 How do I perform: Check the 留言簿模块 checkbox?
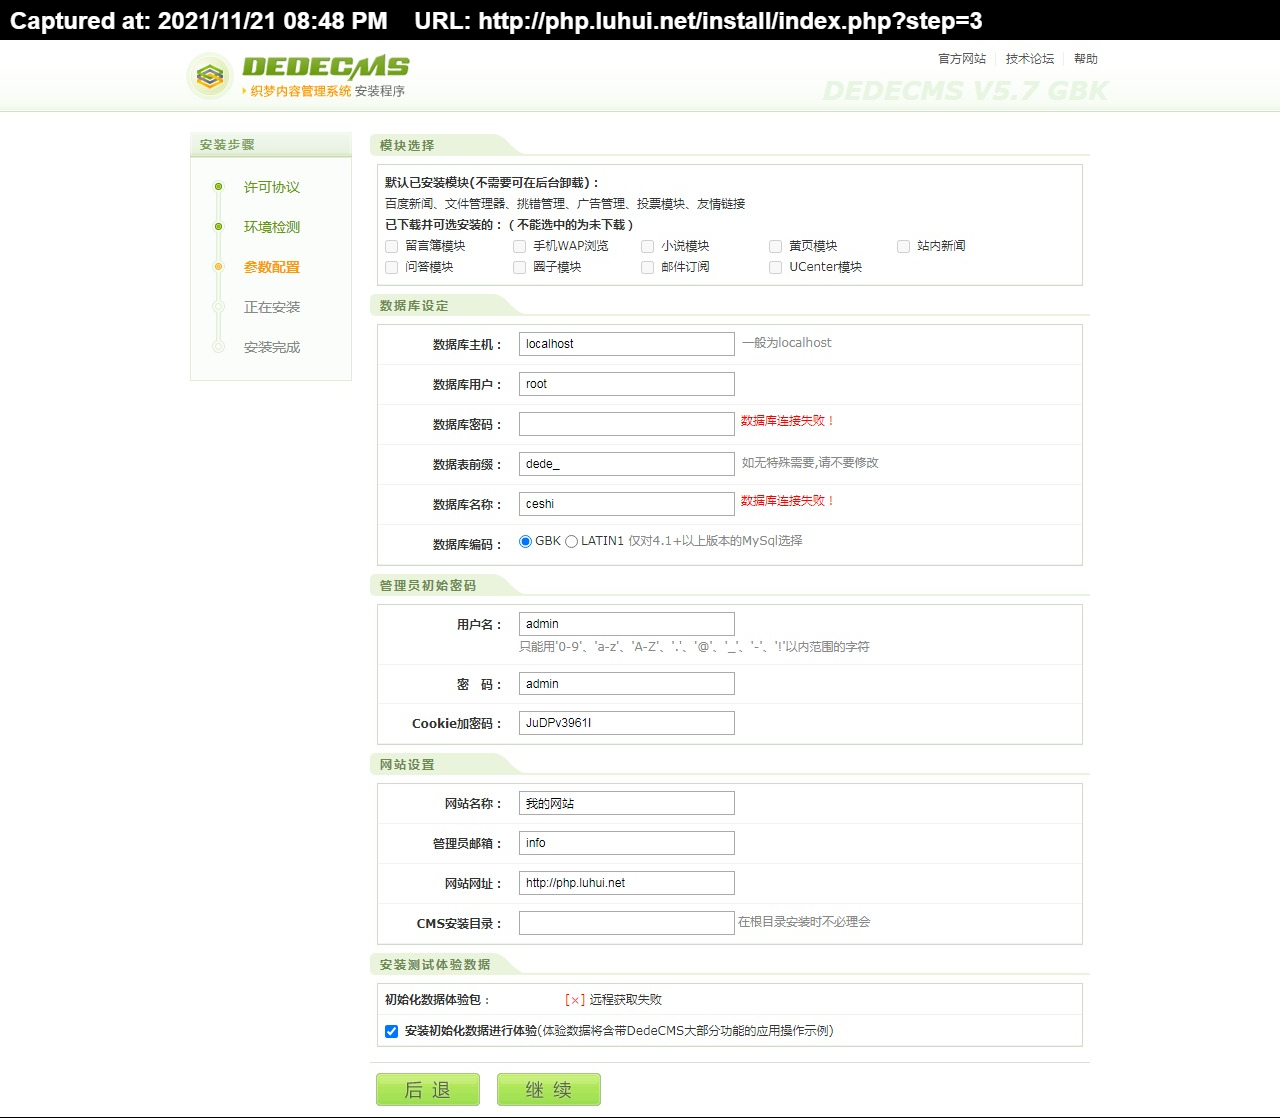pos(392,246)
